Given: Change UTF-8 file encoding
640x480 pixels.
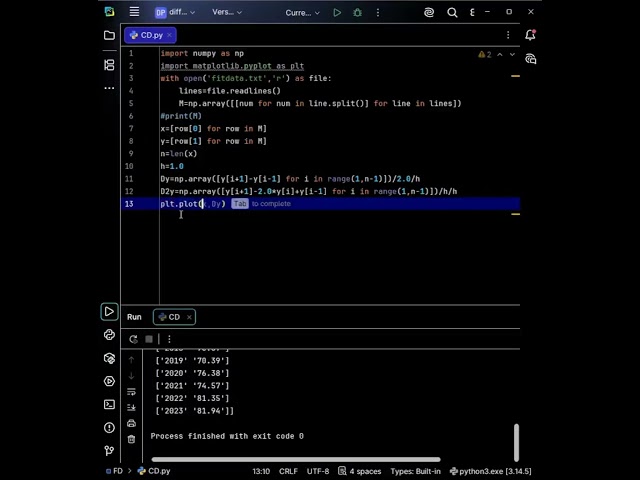Looking at the screenshot, I should [318, 471].
